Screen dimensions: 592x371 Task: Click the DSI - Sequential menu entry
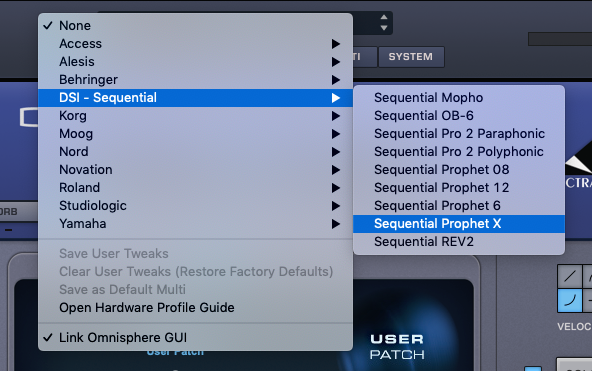click(195, 98)
